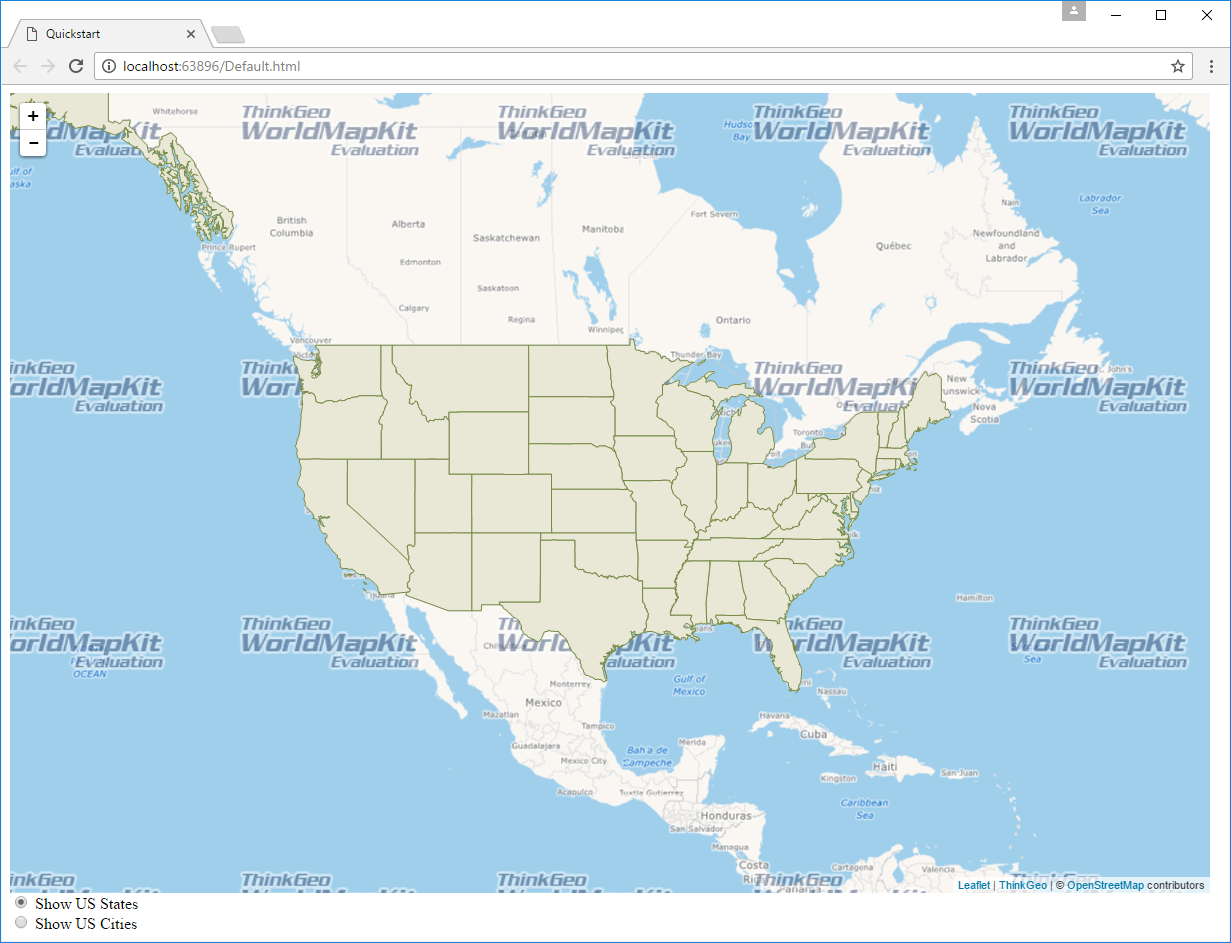Bookmark this page with the star
Viewport: 1231px width, 943px height.
coord(1178,66)
